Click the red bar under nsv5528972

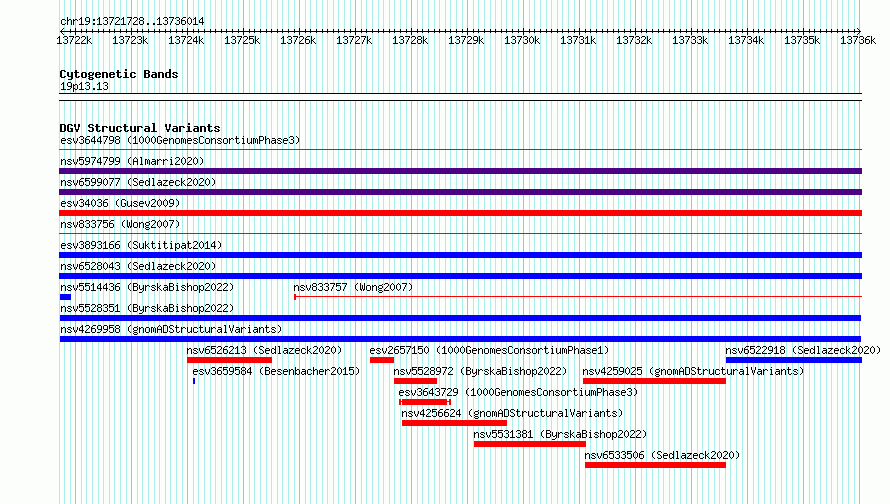point(415,381)
